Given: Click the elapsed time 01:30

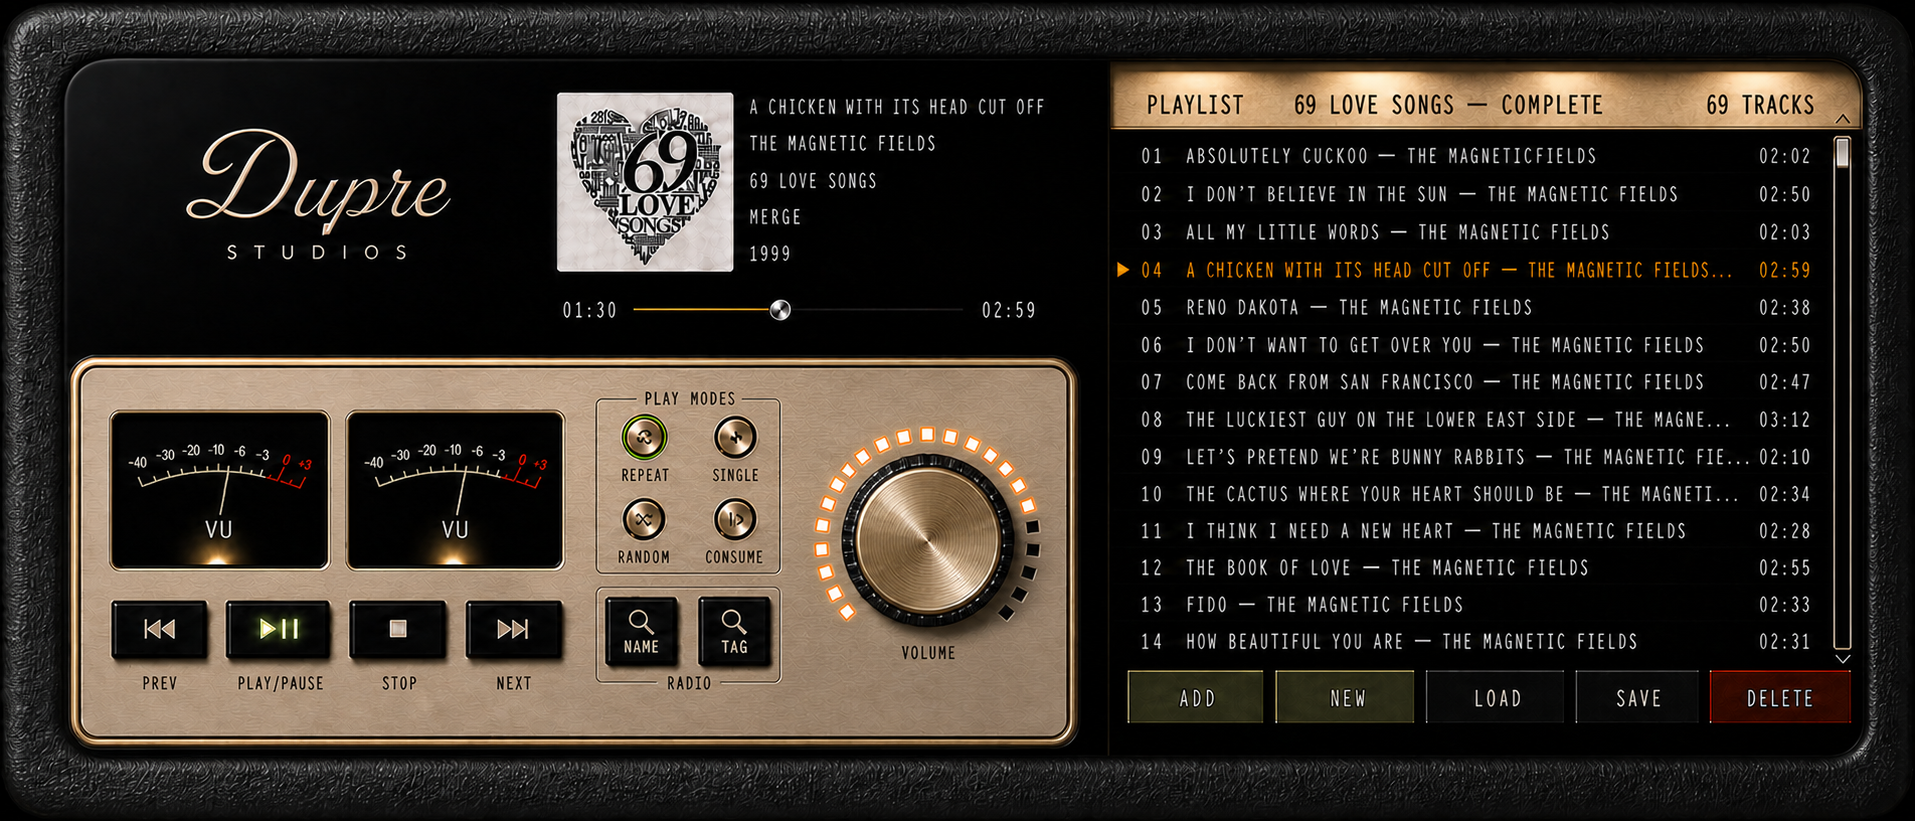Looking at the screenshot, I should 590,310.
